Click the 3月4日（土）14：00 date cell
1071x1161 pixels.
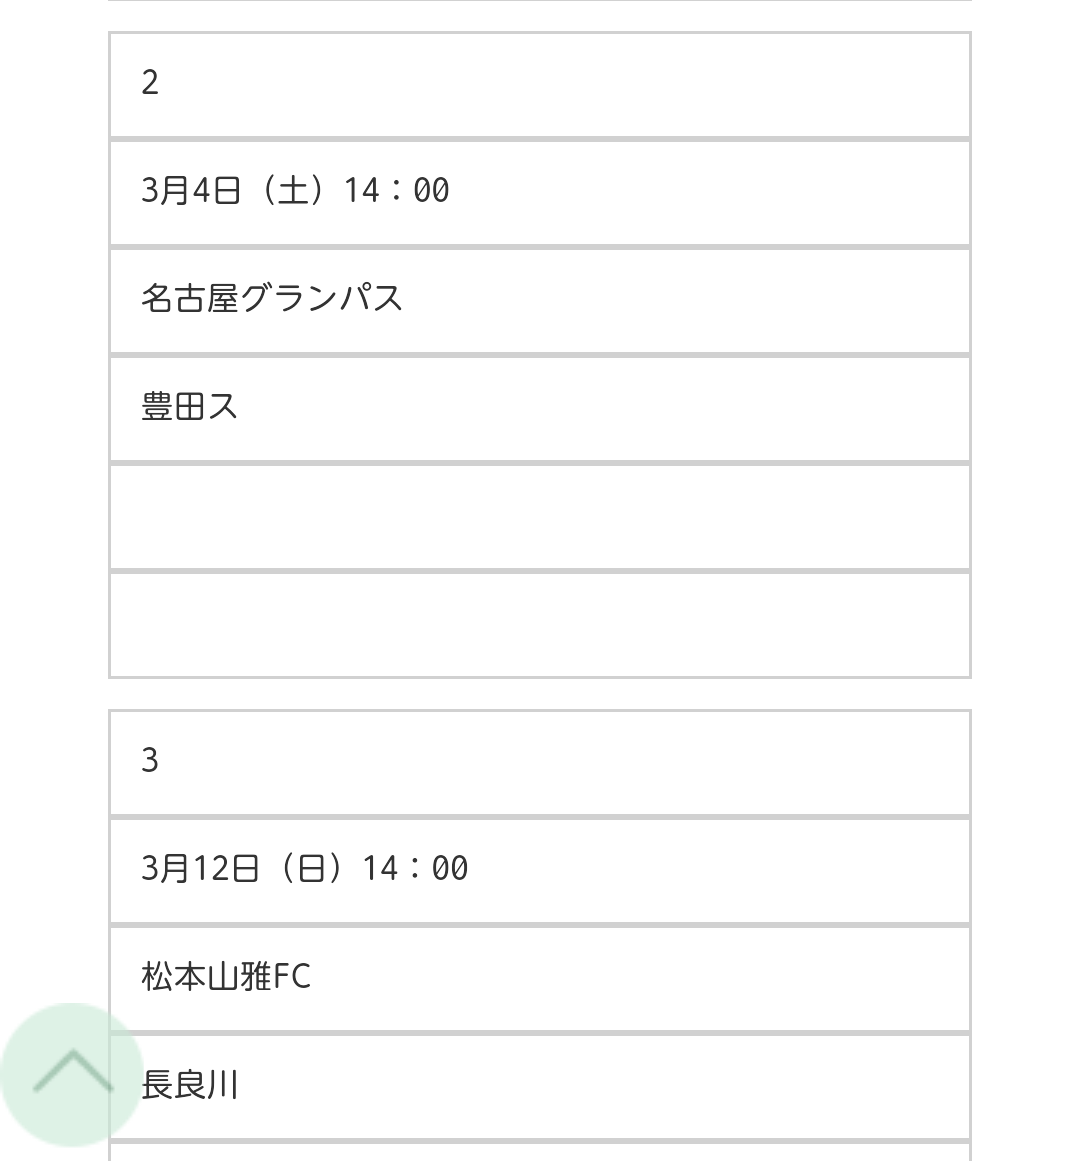[x=540, y=193]
